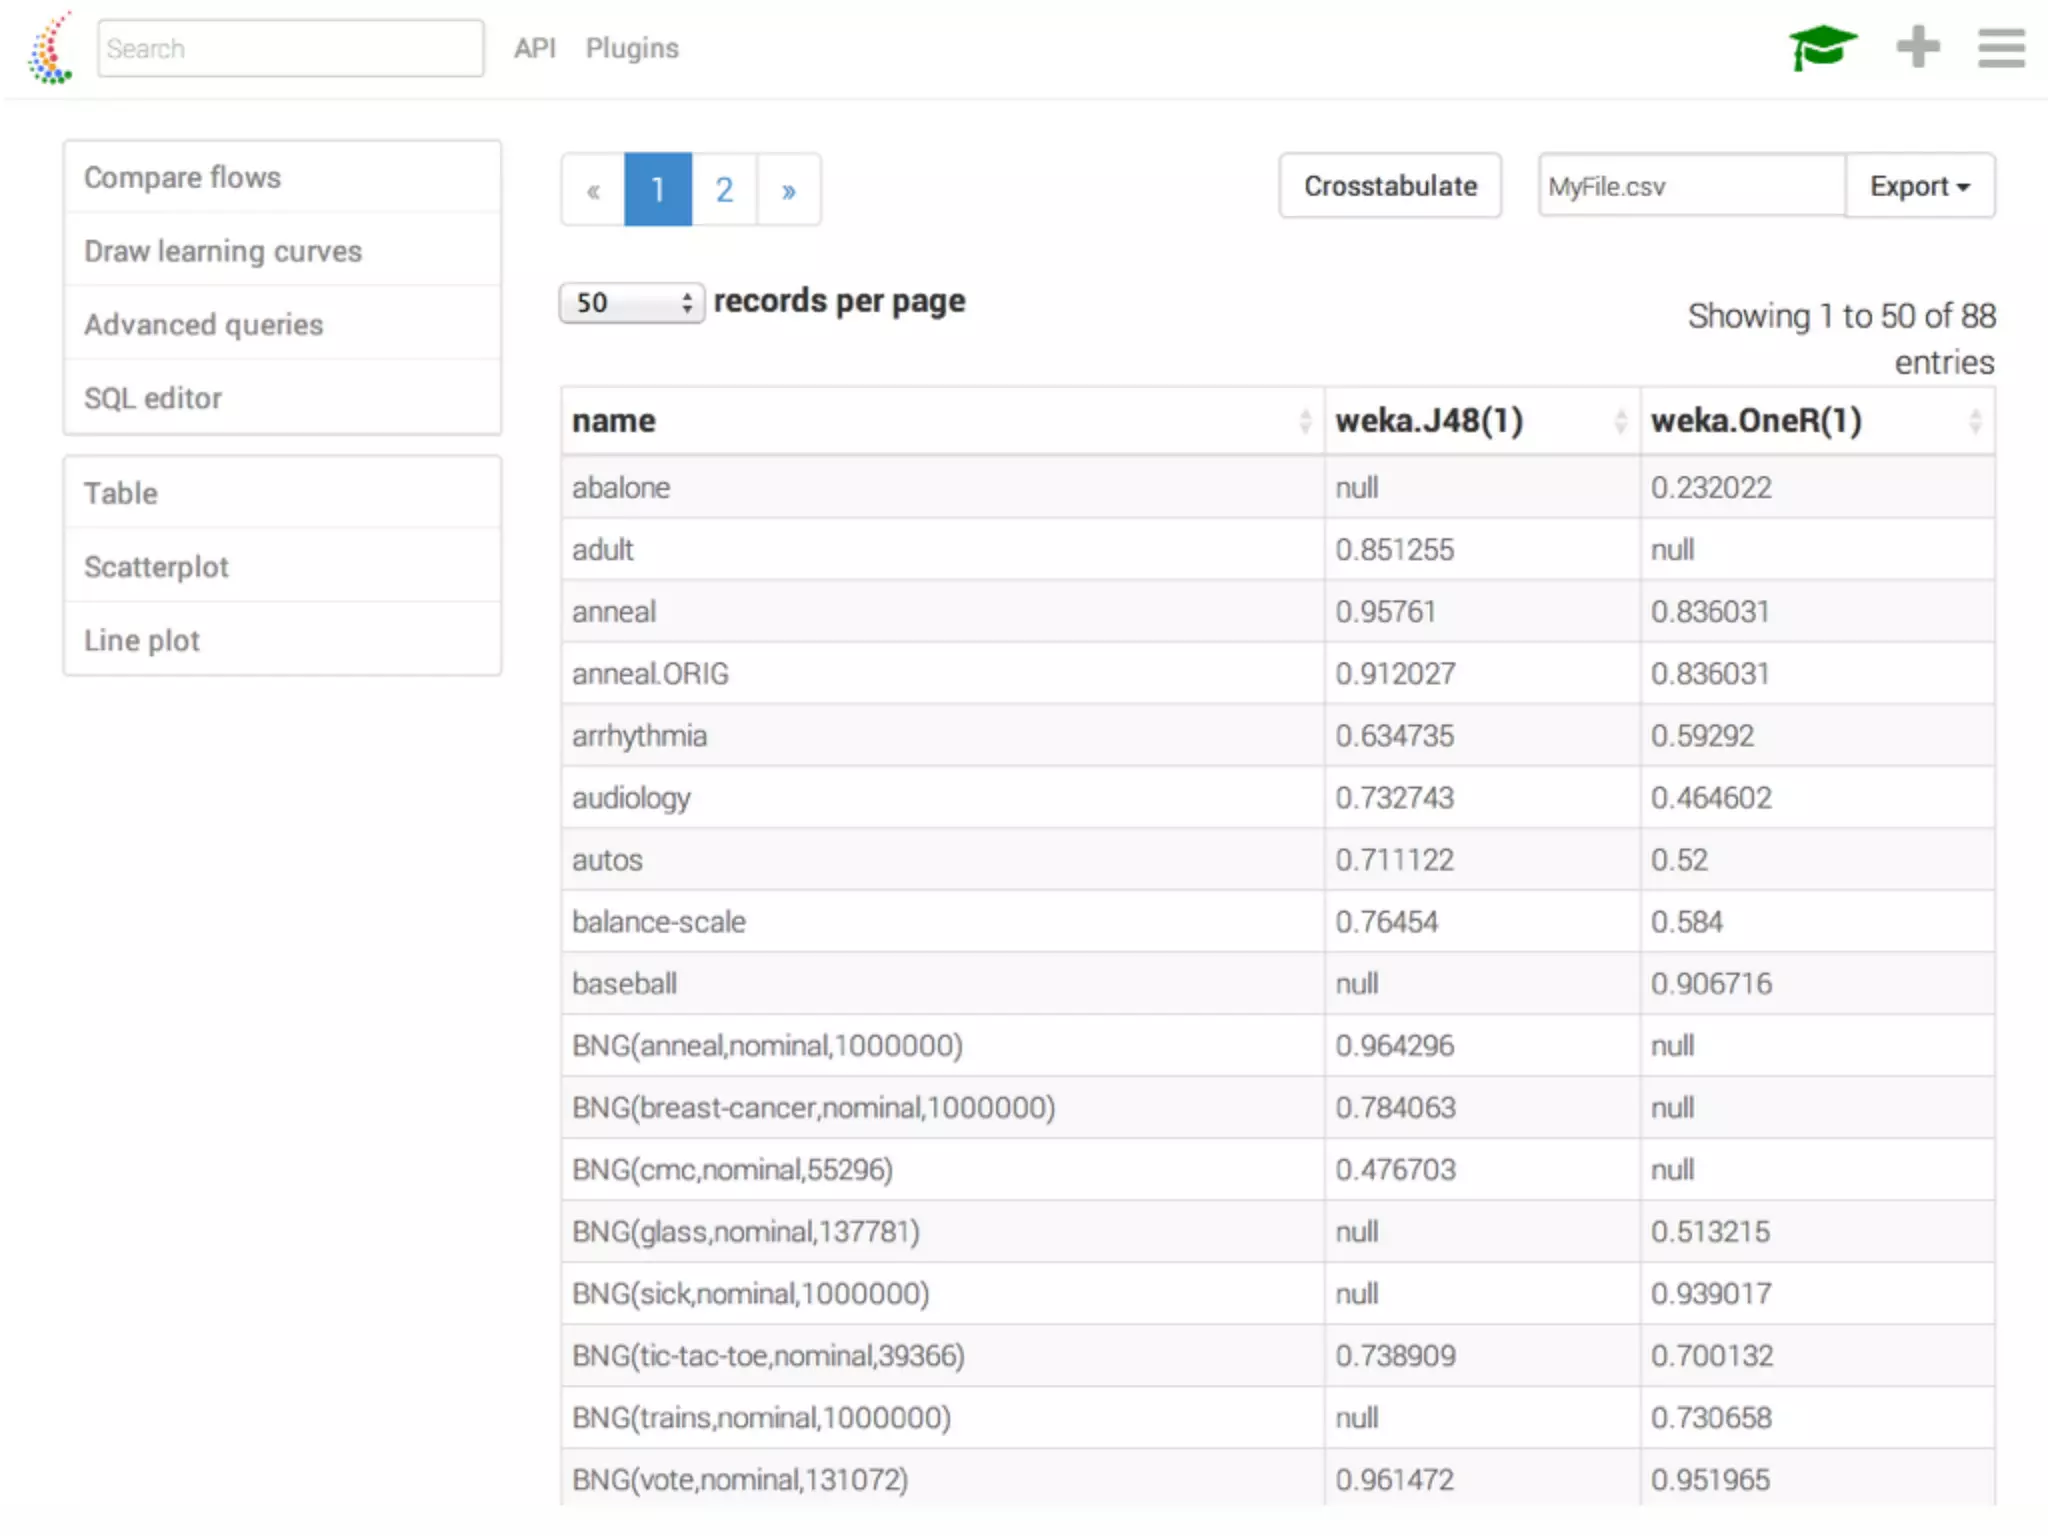Go to next page with » arrow
Screen dimensions: 2048x1536
tap(788, 190)
